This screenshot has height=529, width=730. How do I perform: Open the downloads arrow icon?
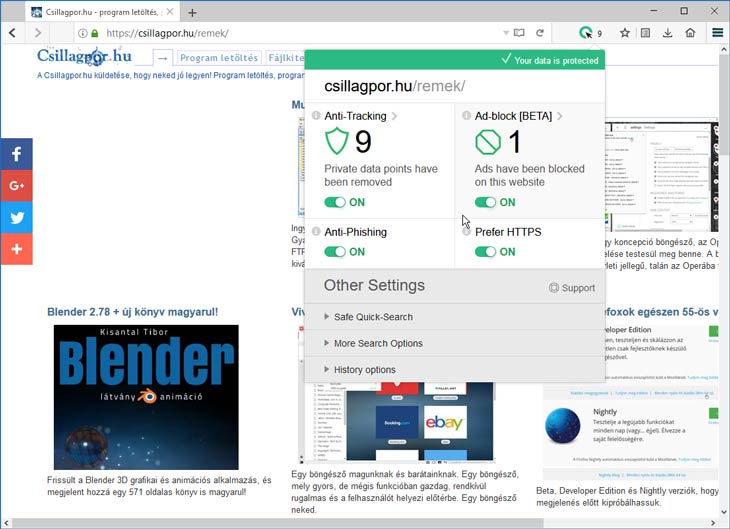(x=667, y=33)
